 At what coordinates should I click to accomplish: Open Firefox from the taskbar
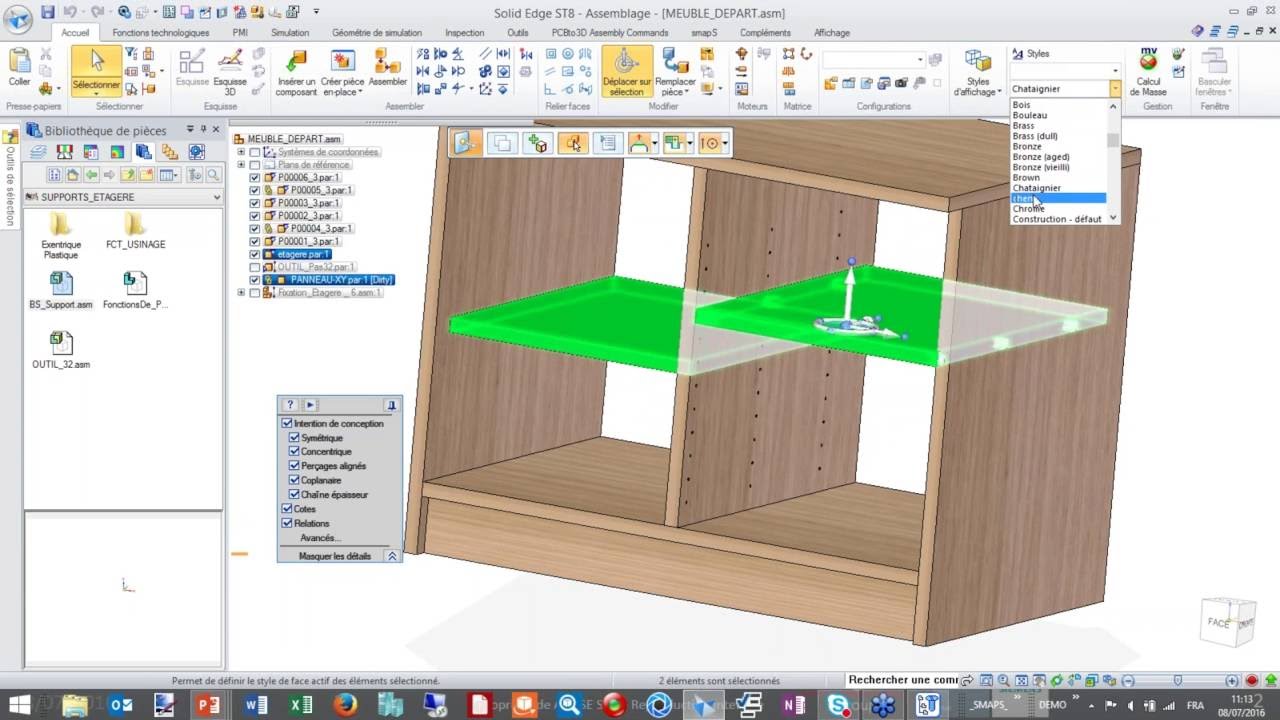tap(346, 704)
